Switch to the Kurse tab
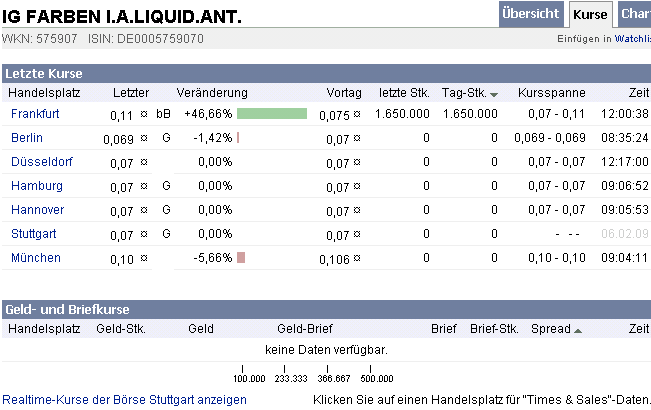651x410 pixels. pos(590,15)
